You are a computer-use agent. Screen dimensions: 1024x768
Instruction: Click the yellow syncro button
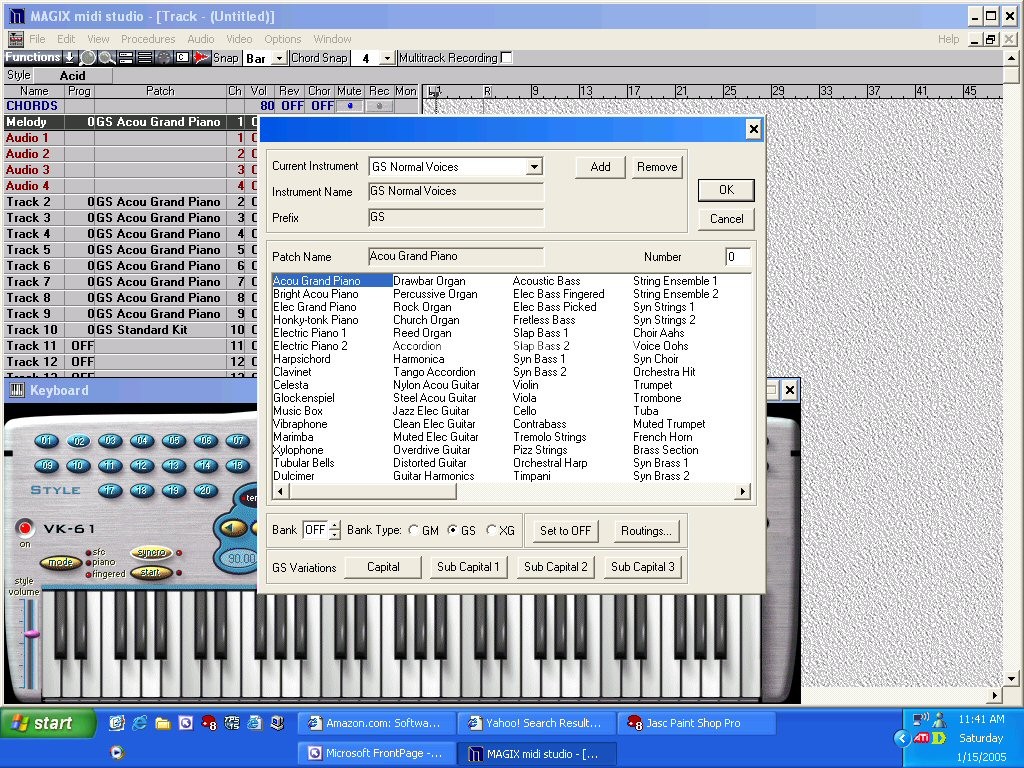pyautogui.click(x=152, y=552)
